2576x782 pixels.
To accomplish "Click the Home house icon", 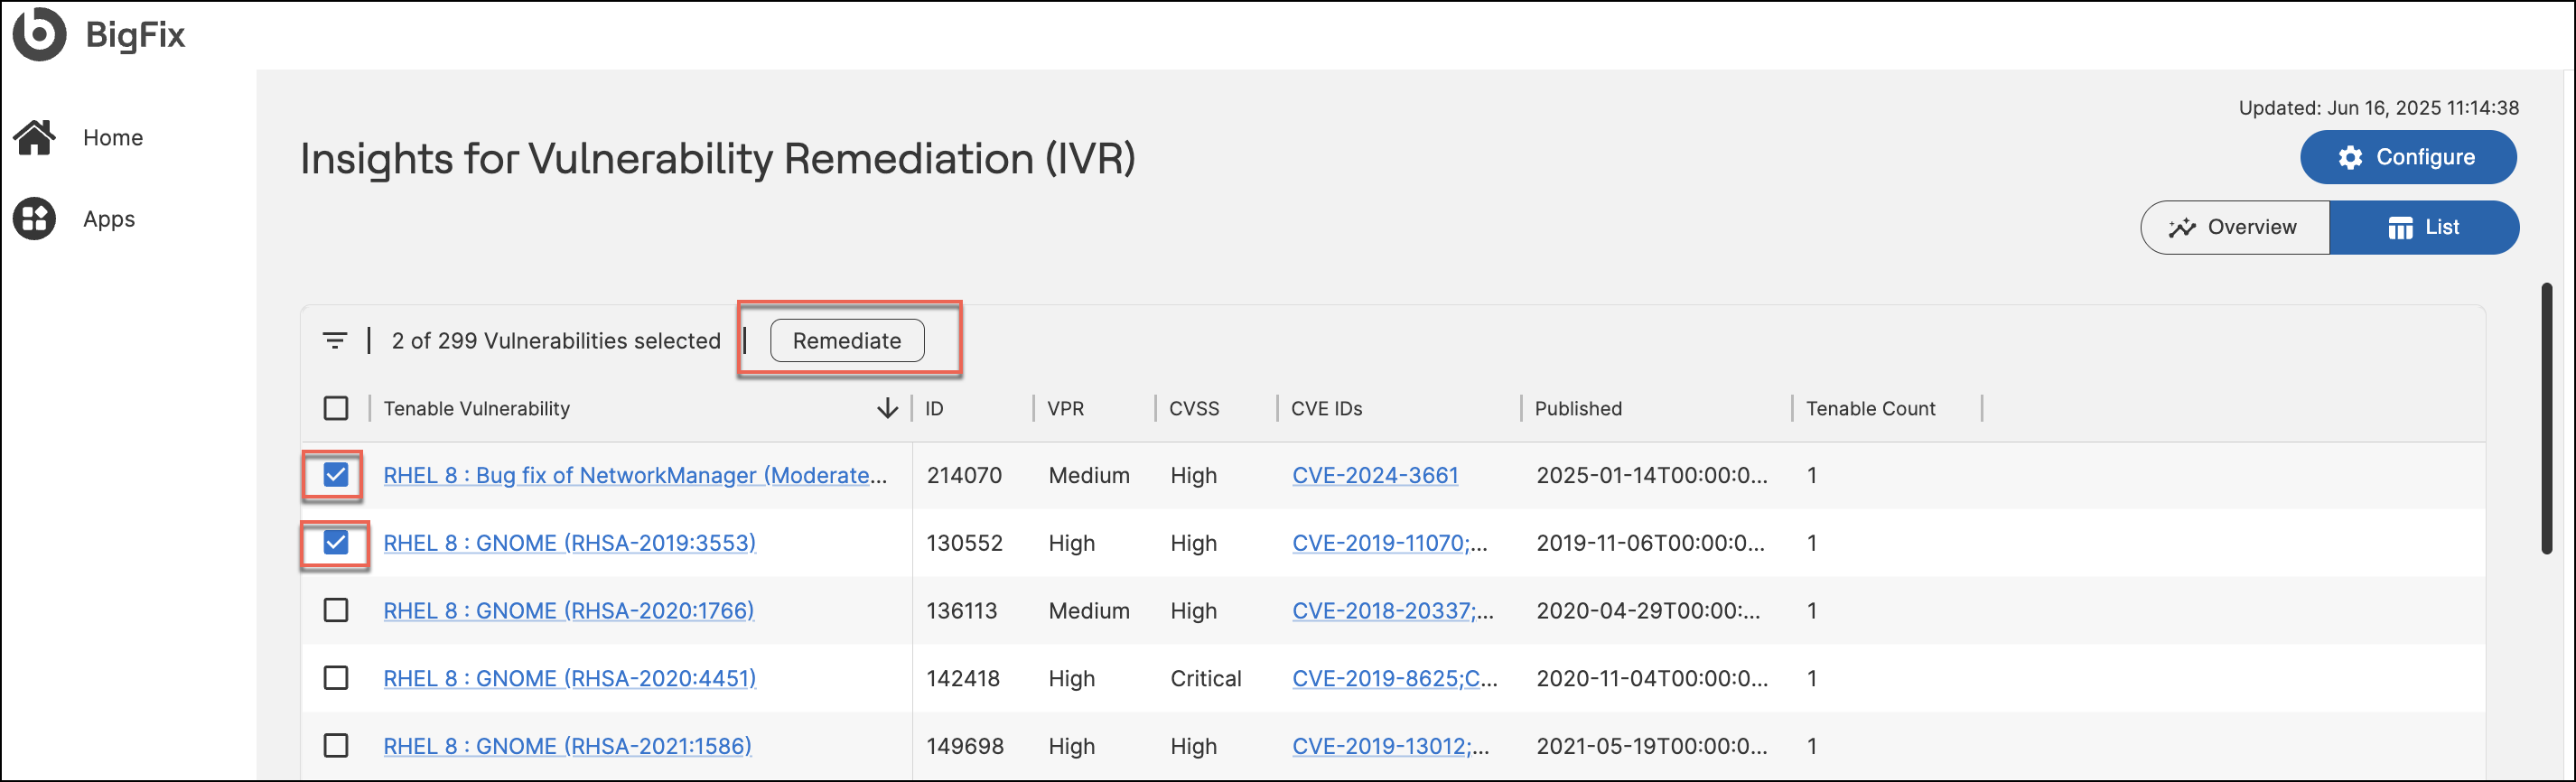I will click(x=35, y=137).
